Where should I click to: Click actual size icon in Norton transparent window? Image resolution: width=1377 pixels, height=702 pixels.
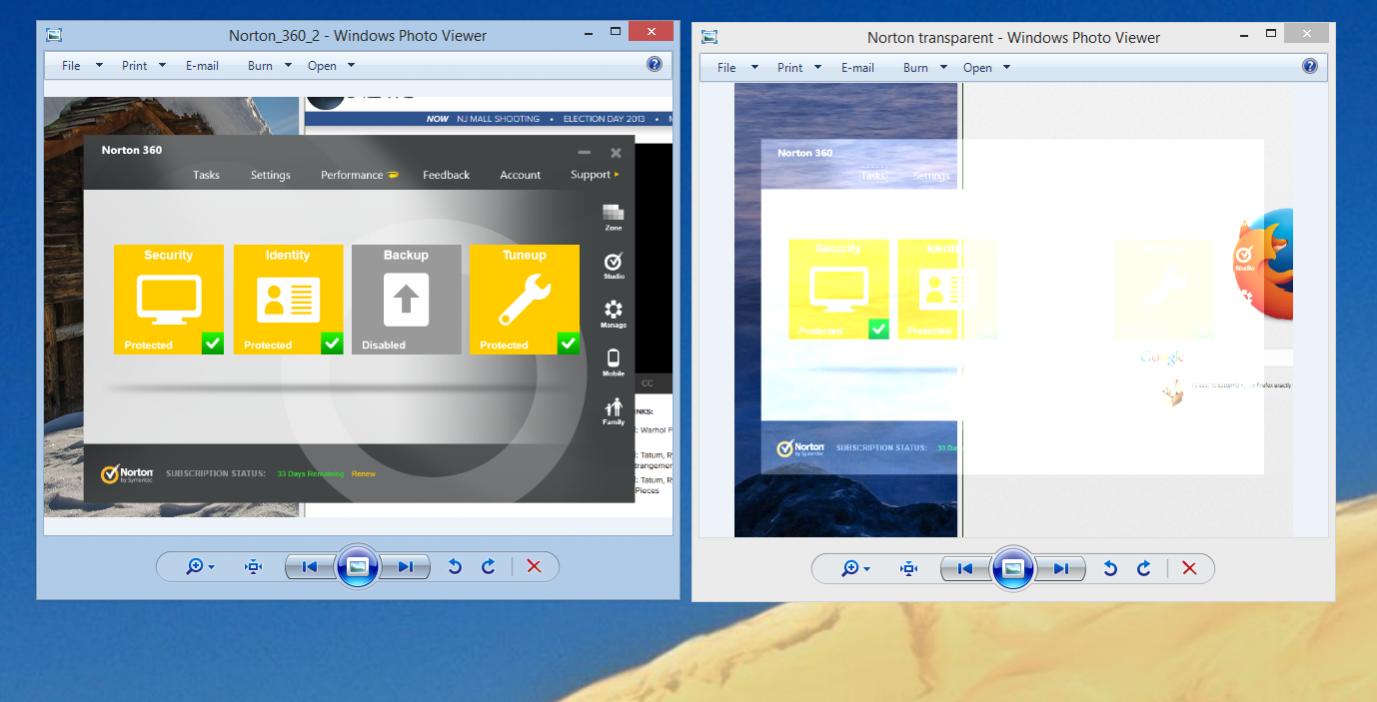(909, 568)
